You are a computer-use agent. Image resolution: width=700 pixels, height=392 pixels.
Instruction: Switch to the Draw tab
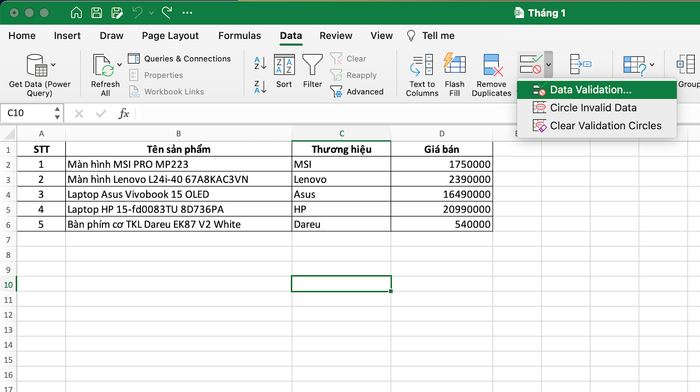[111, 36]
